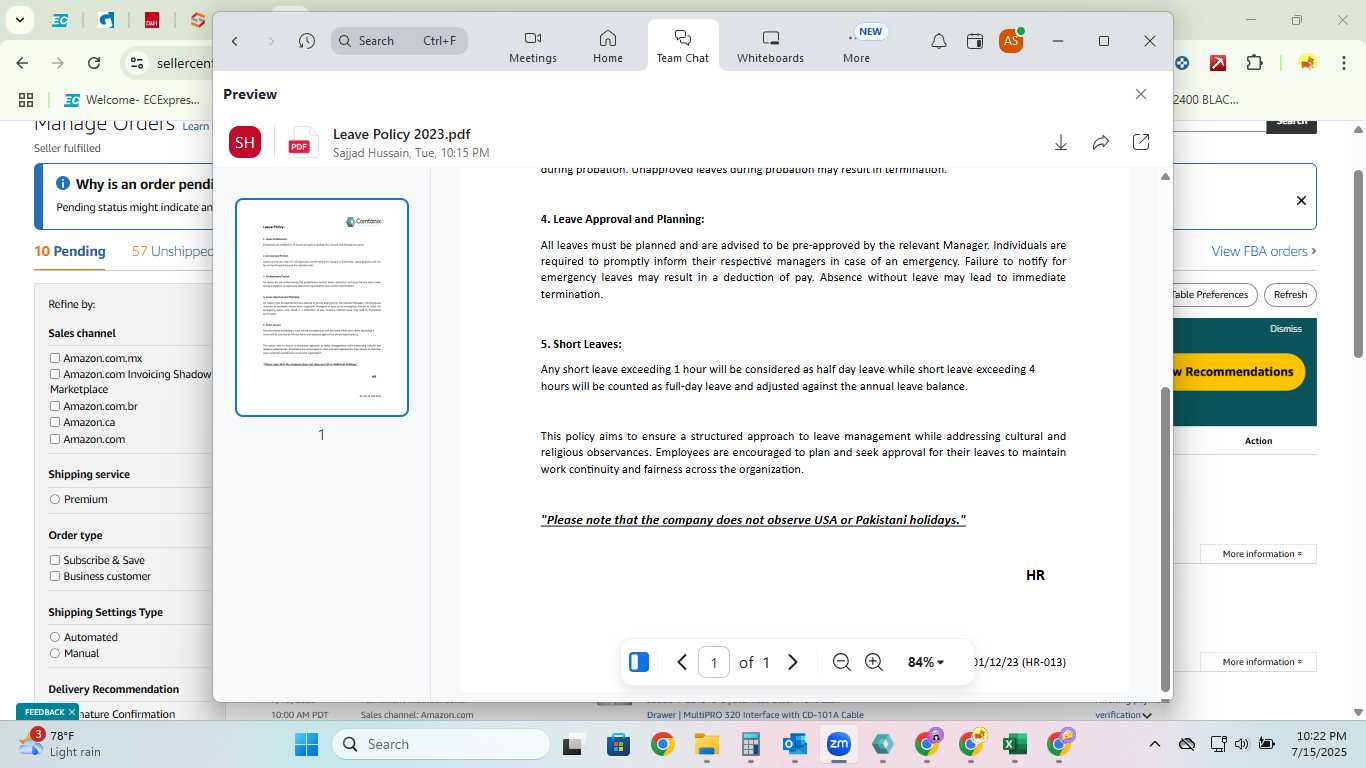Open Chrome's tab search dropdown

20,20
